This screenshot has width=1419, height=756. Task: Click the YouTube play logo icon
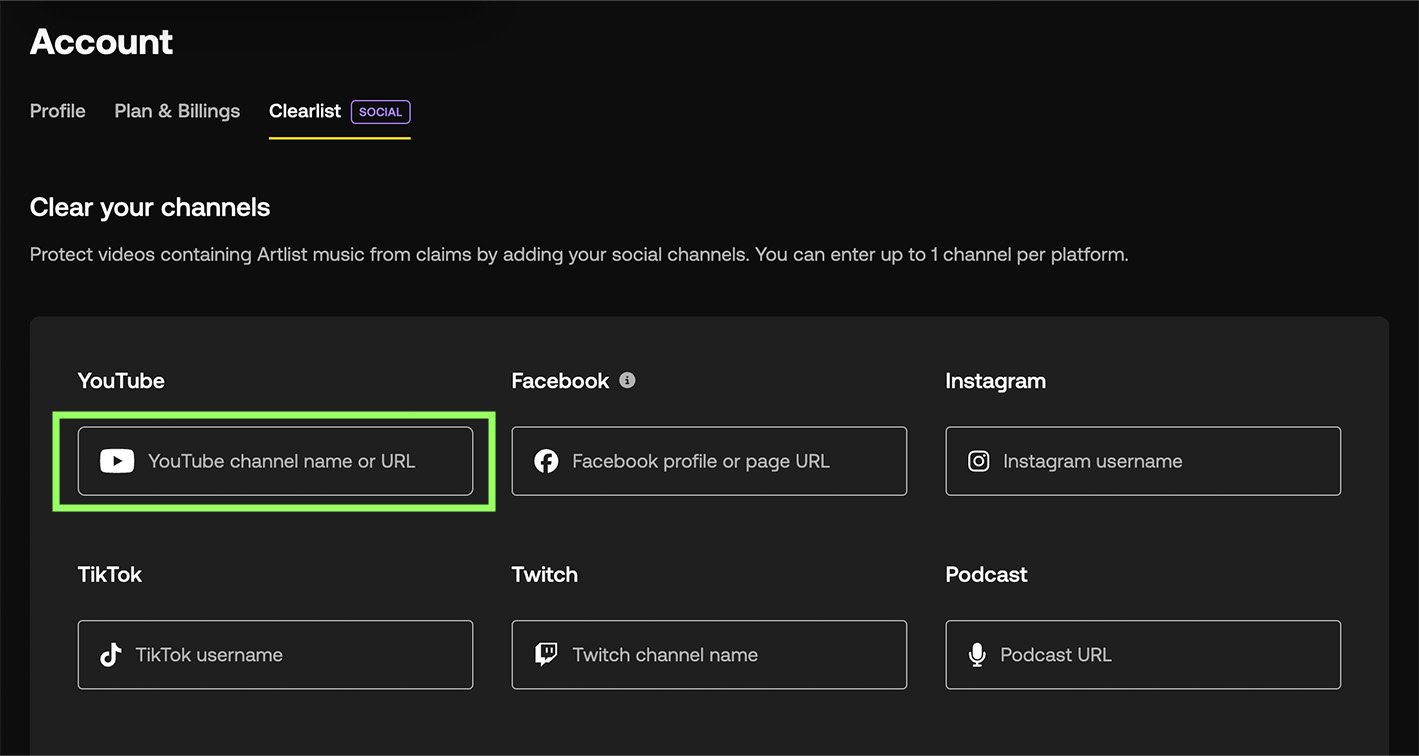click(117, 461)
